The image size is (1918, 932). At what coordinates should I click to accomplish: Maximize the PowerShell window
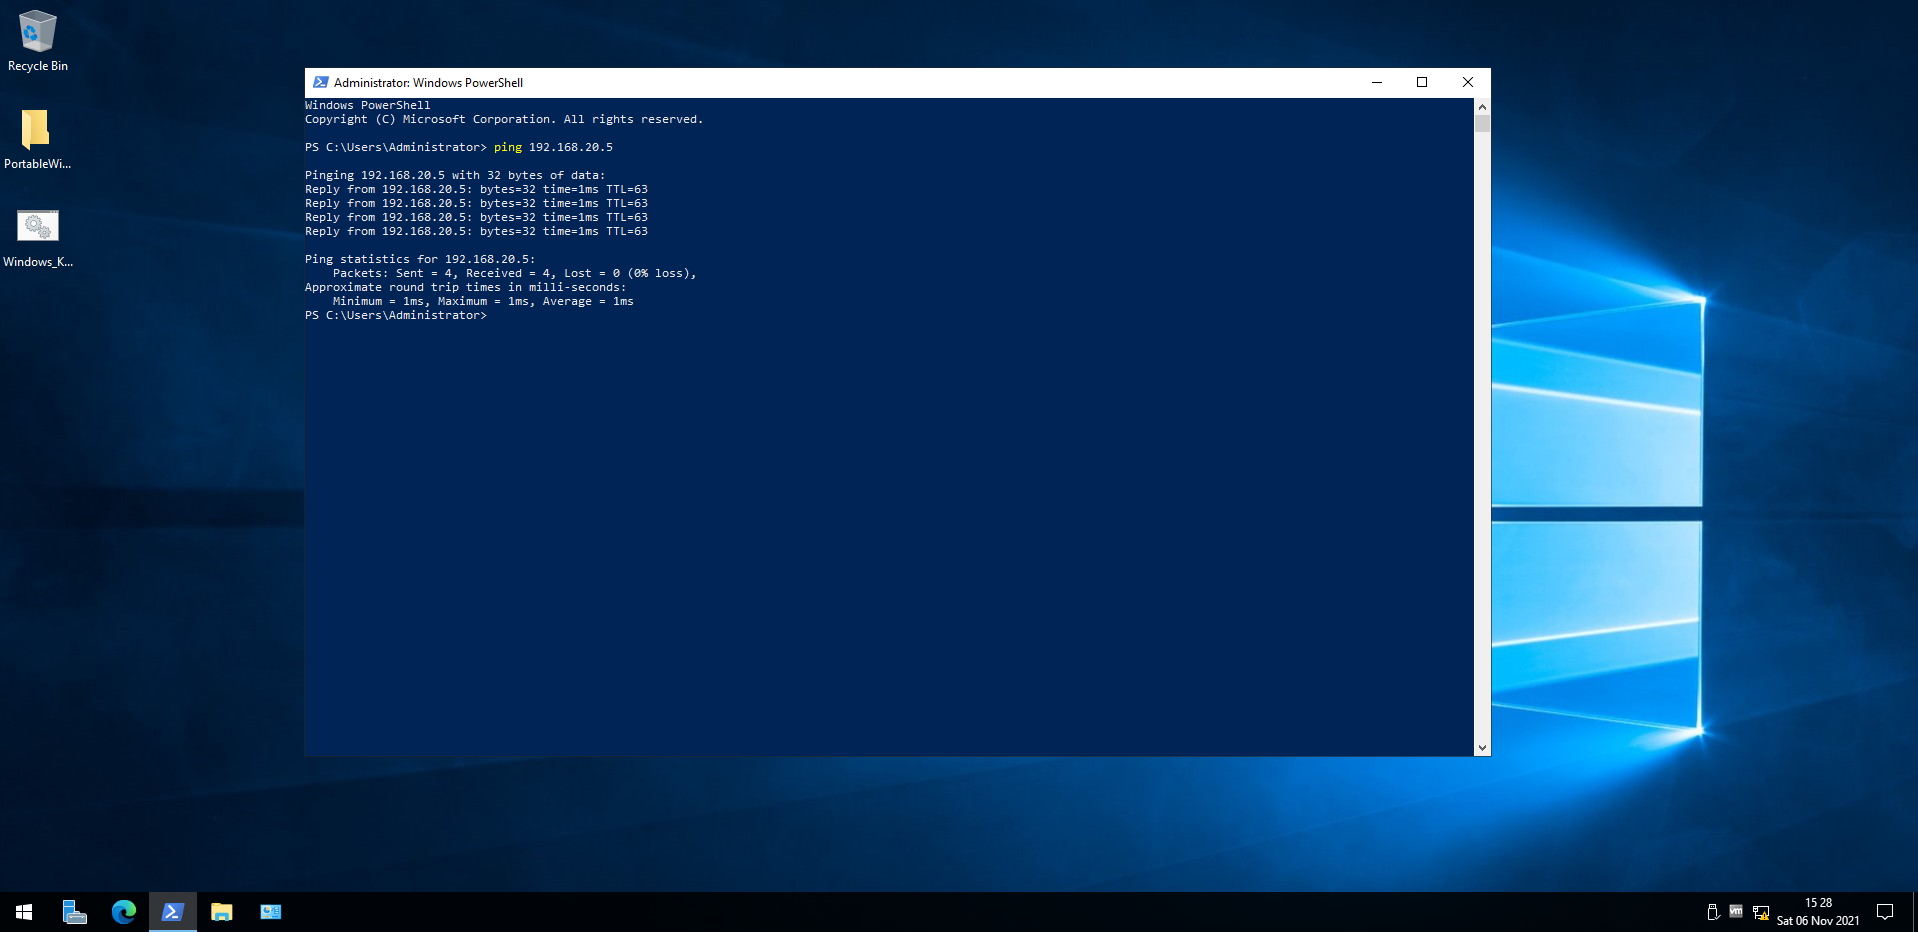(1422, 83)
